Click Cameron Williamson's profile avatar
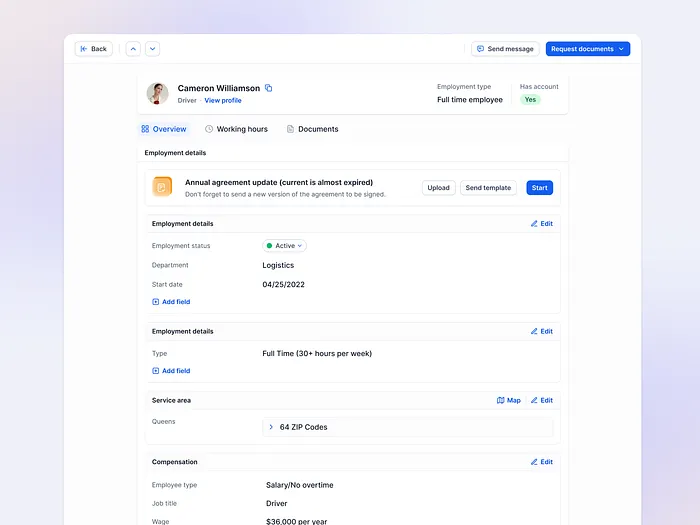 [158, 93]
